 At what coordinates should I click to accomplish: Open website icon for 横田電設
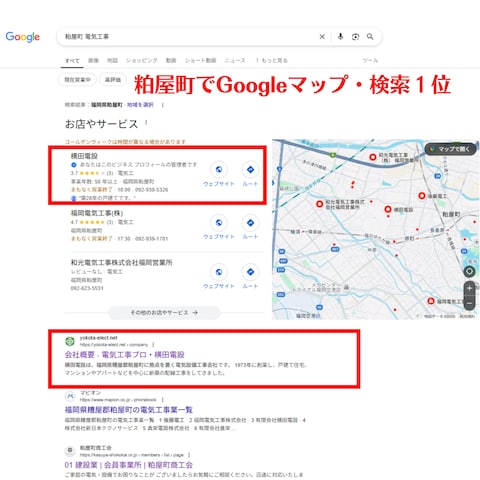pyautogui.click(x=219, y=170)
